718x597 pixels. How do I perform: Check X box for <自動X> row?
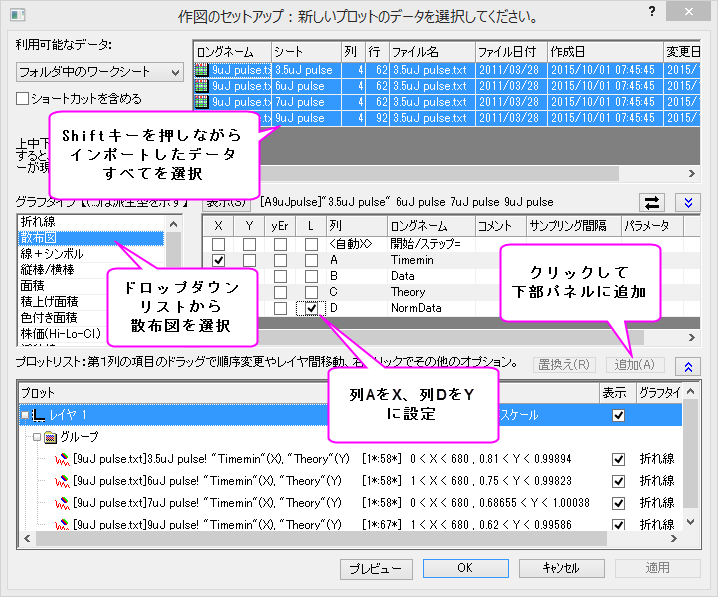tap(218, 244)
